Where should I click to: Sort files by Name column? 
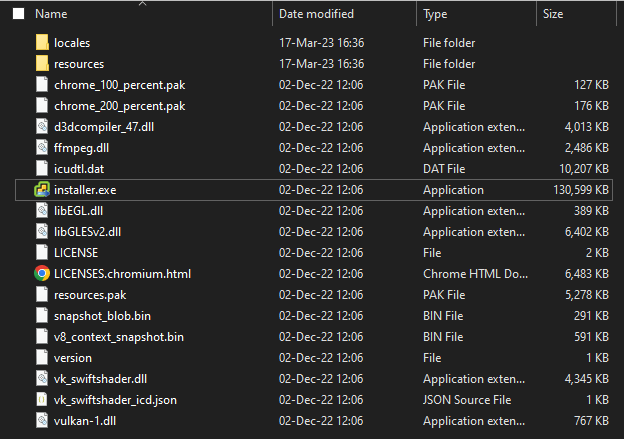pyautogui.click(x=51, y=14)
